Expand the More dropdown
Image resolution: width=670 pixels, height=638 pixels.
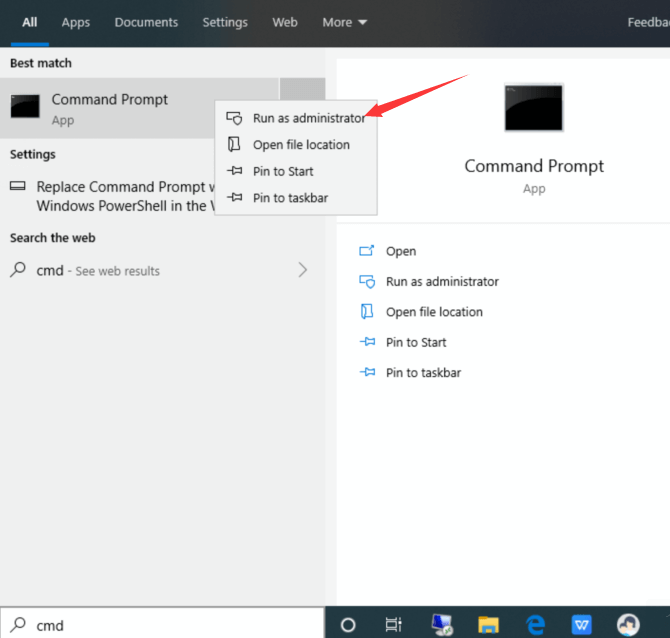tap(344, 22)
